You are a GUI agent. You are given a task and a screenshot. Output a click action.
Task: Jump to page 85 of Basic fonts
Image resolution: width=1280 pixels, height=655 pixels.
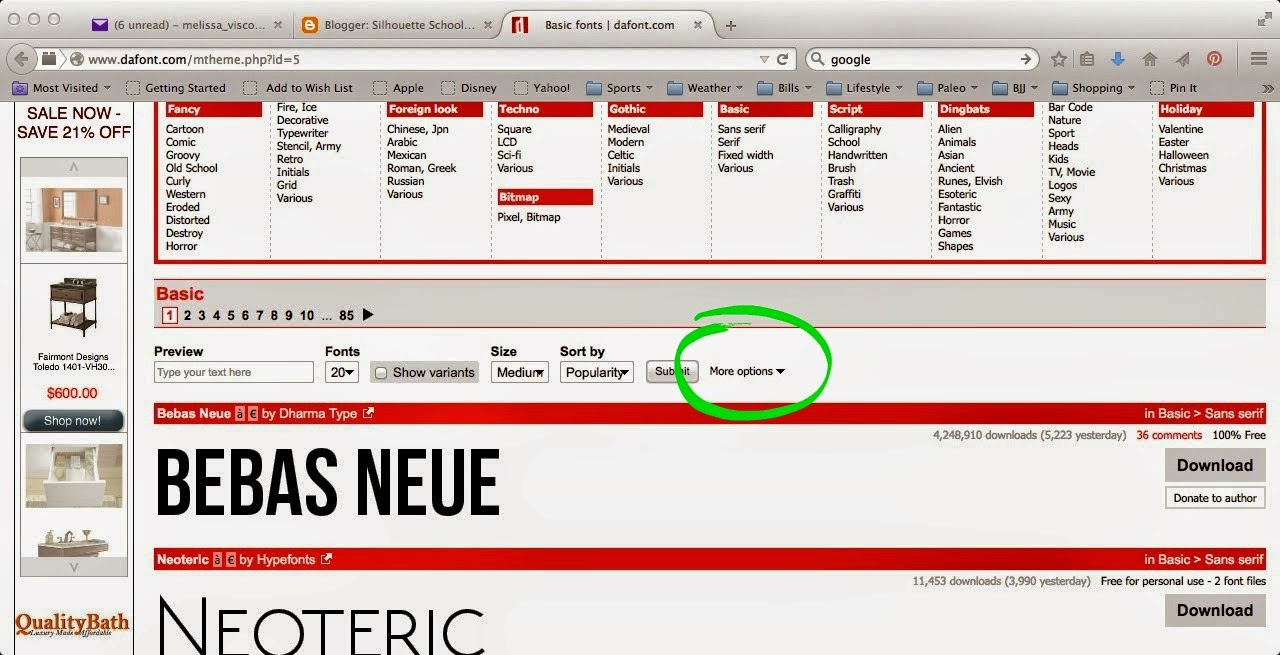(346, 315)
